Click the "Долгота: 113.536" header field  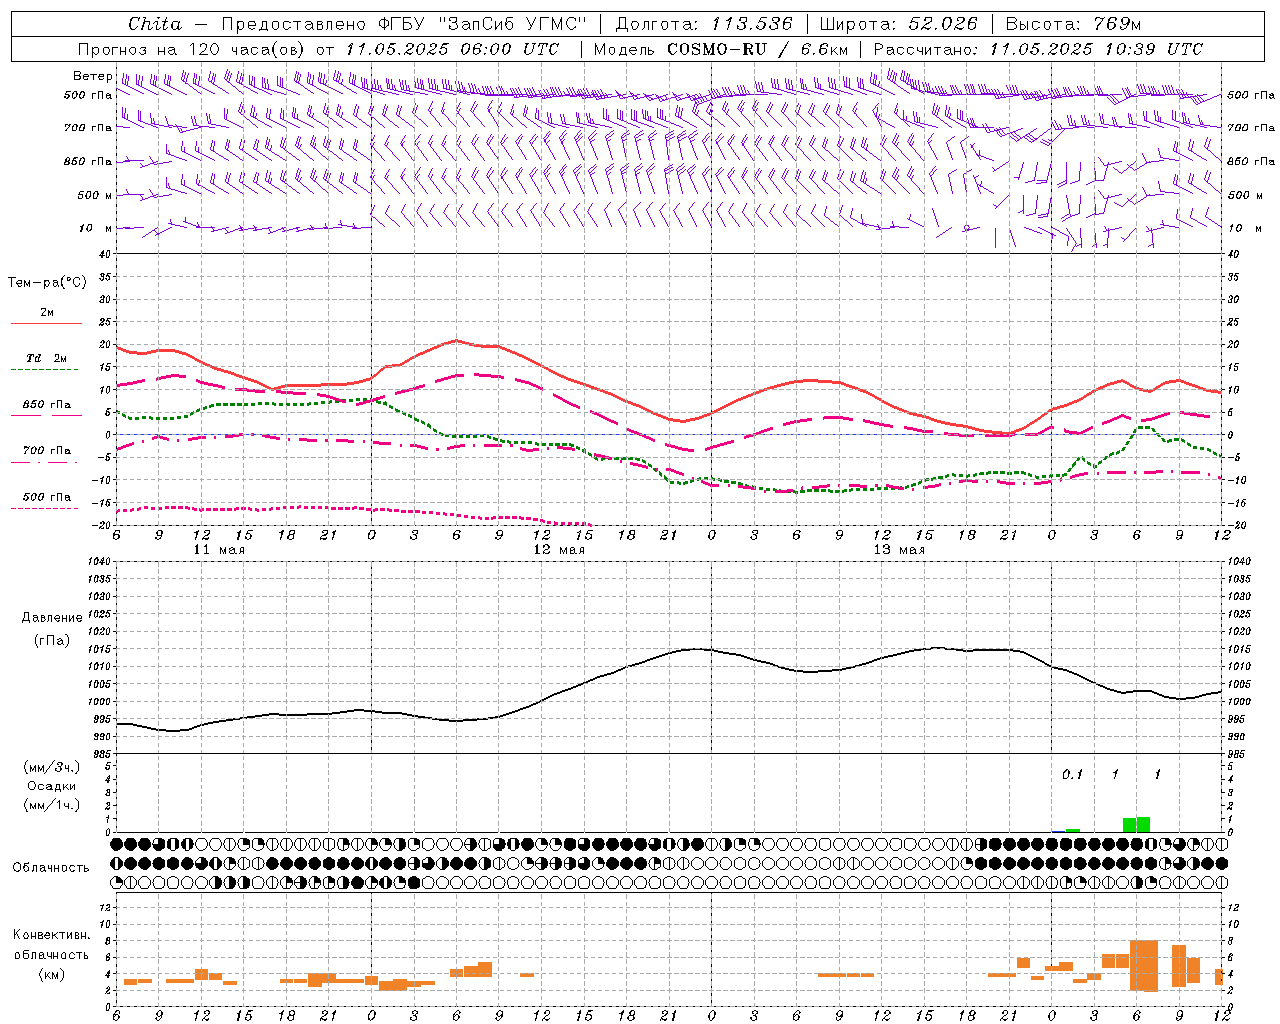click(x=704, y=24)
